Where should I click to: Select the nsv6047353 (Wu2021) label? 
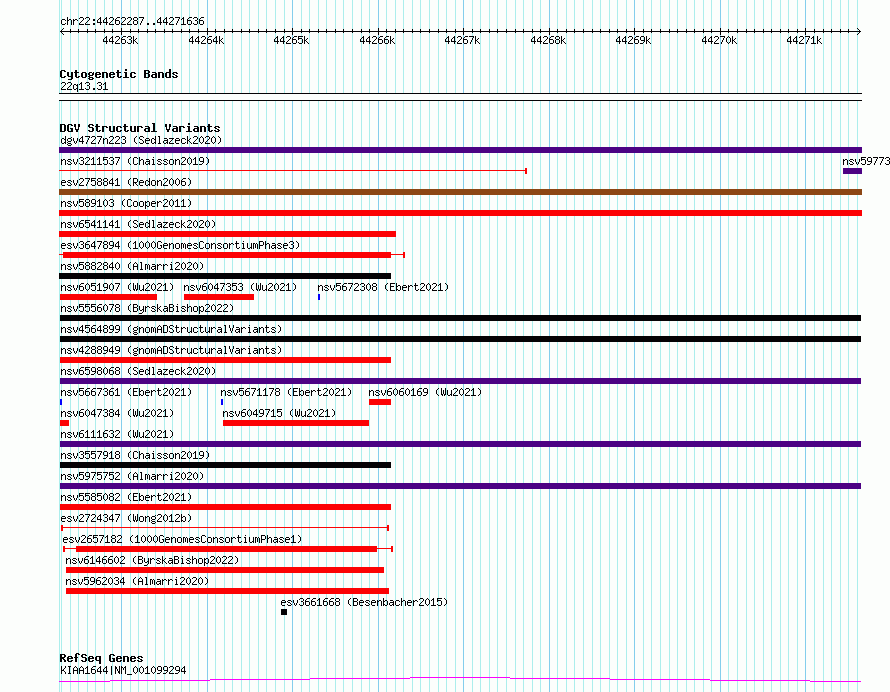pyautogui.click(x=240, y=287)
